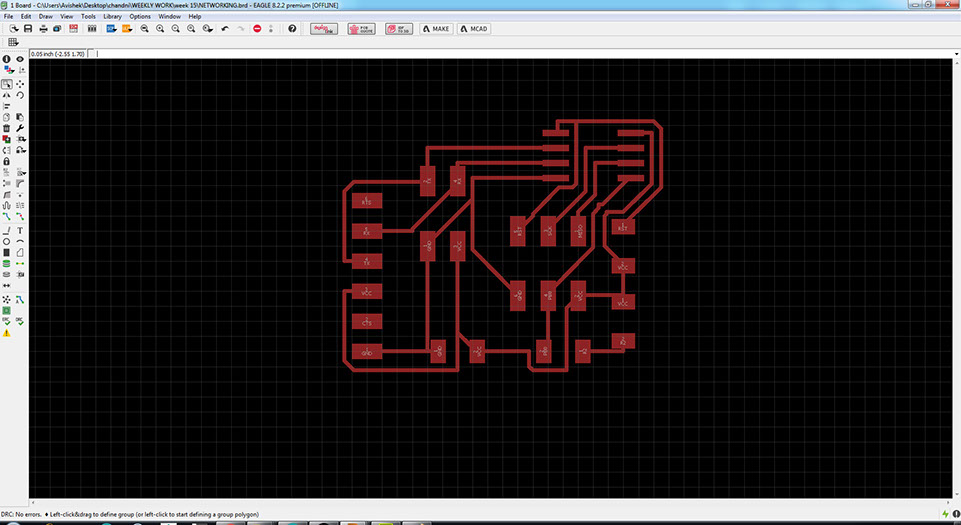
Task: Select the Copy tool
Action: coord(6,117)
